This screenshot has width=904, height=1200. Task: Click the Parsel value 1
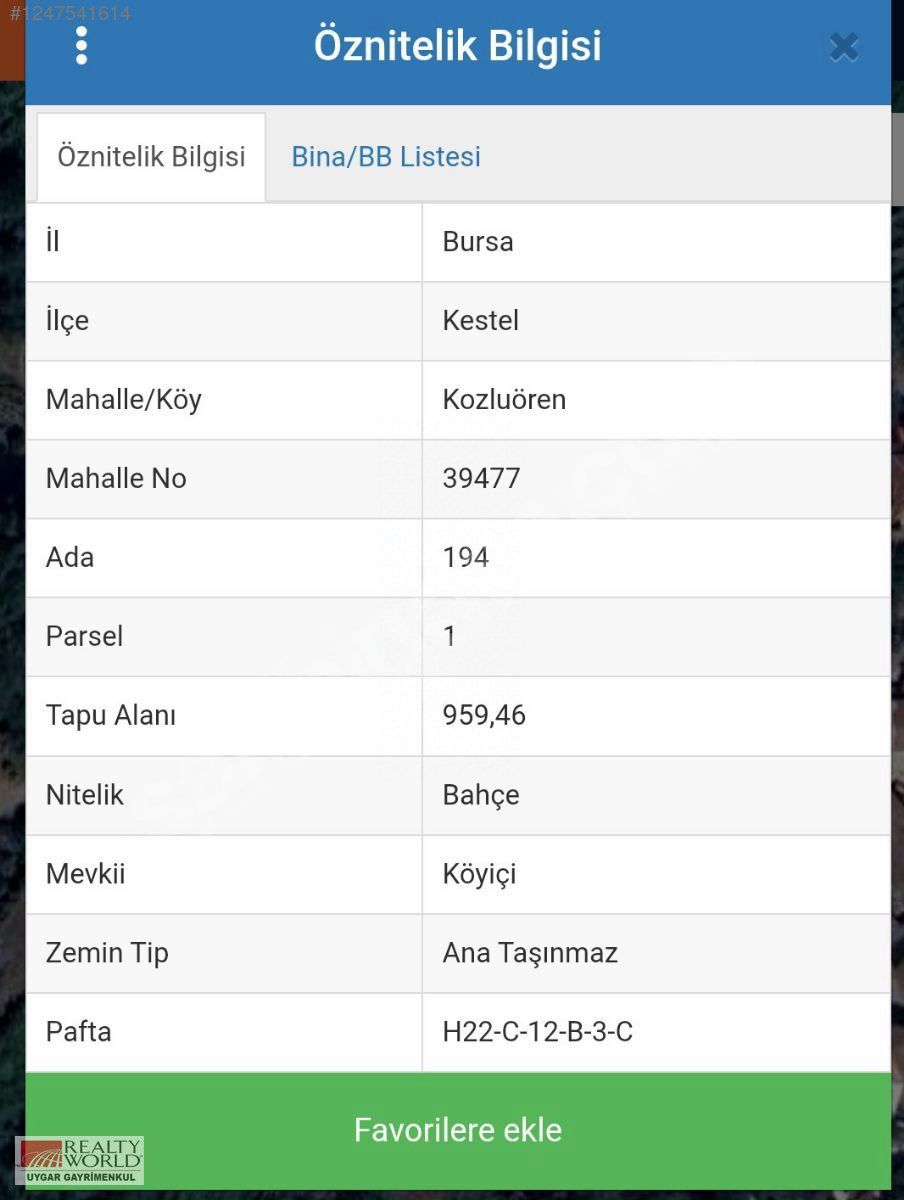(x=449, y=636)
